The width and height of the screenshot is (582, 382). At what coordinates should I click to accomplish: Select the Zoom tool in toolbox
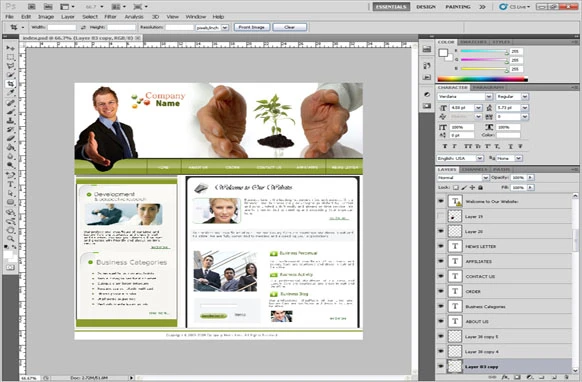tap(10, 239)
